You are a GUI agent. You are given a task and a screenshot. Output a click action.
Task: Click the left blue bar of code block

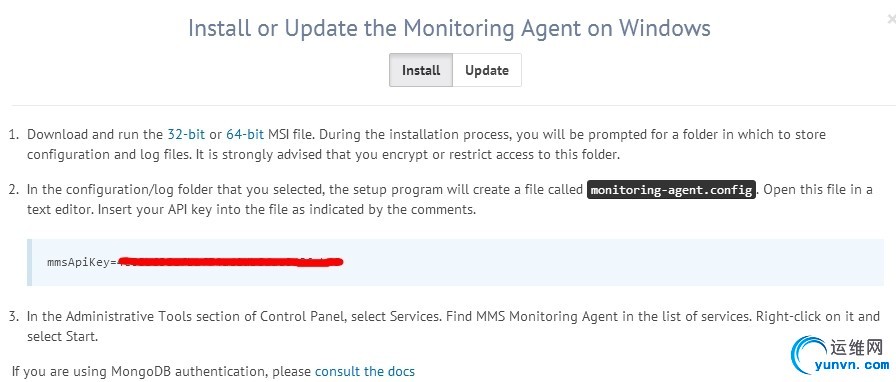tap(29, 262)
